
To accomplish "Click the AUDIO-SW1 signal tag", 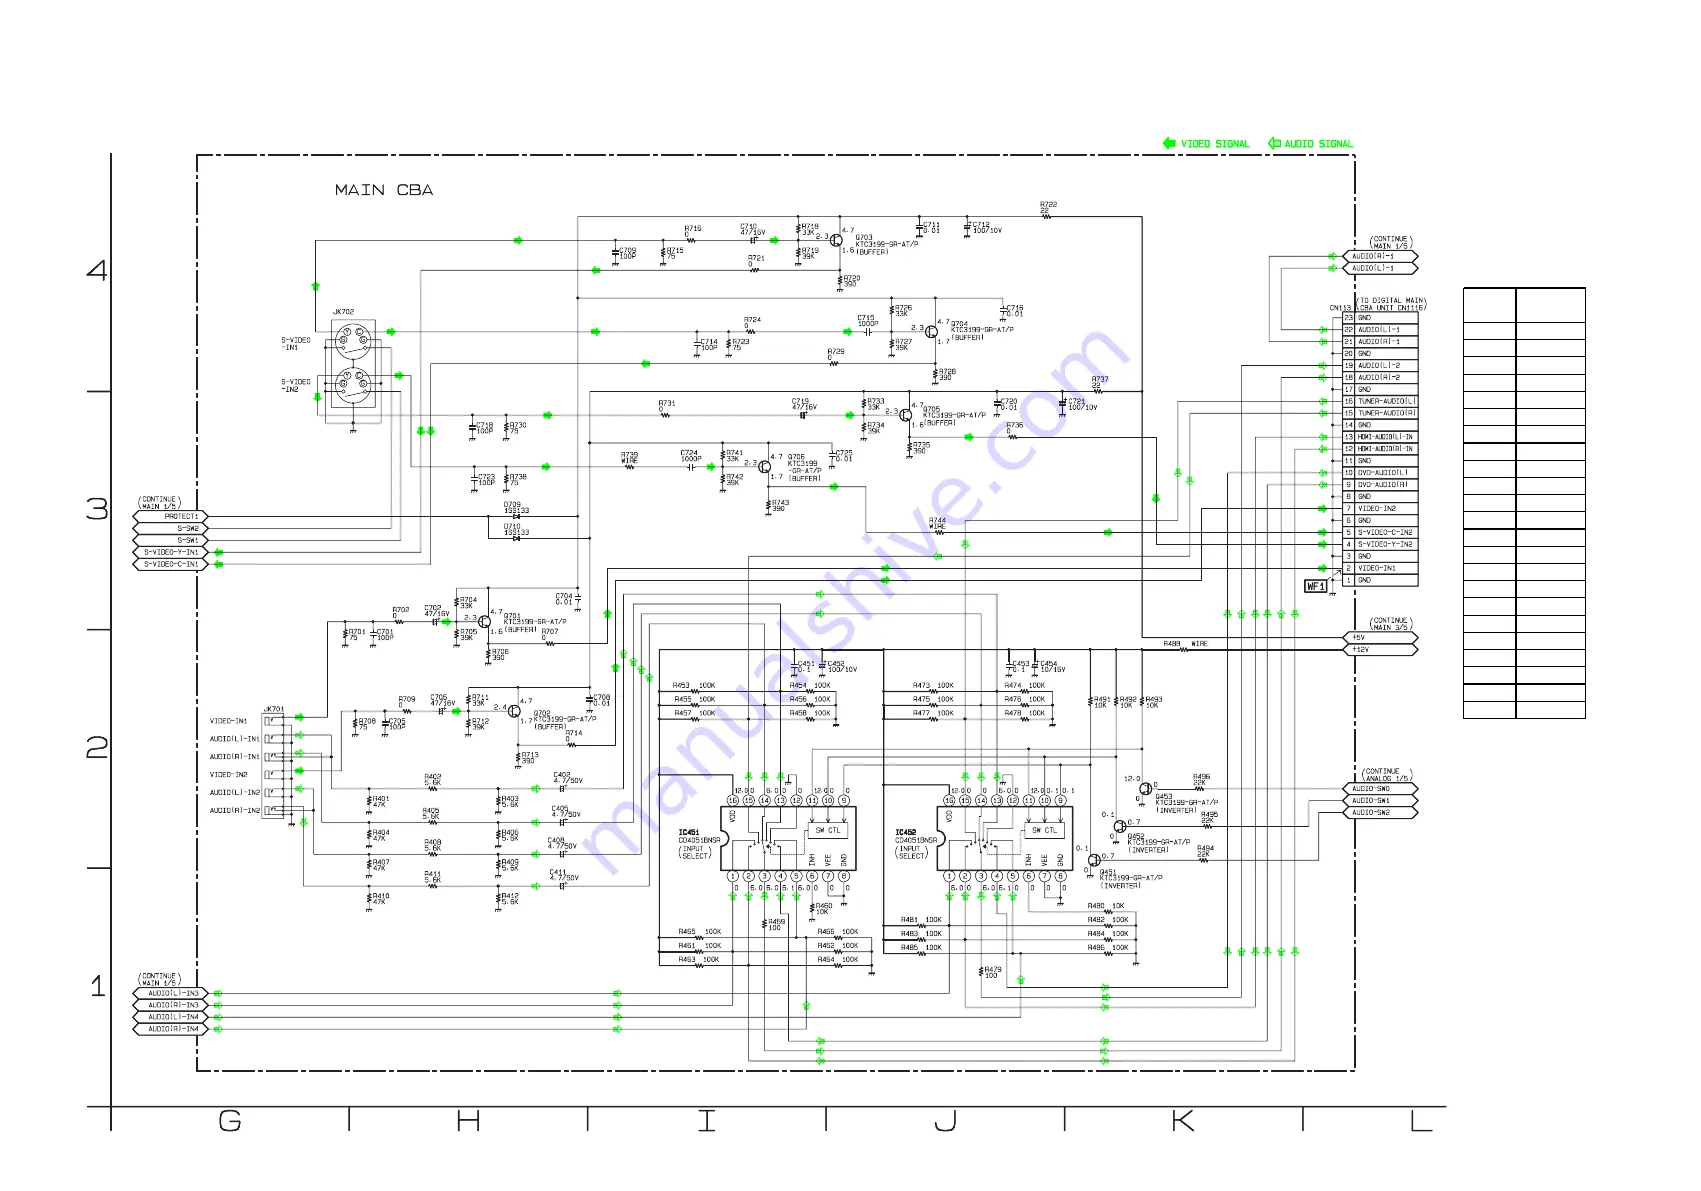I will click(x=1380, y=801).
